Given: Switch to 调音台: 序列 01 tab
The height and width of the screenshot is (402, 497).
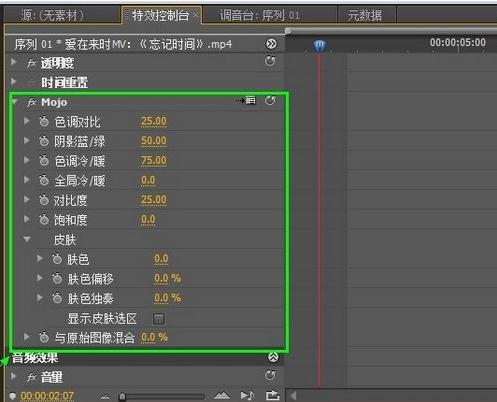Looking at the screenshot, I should pyautogui.click(x=259, y=15).
